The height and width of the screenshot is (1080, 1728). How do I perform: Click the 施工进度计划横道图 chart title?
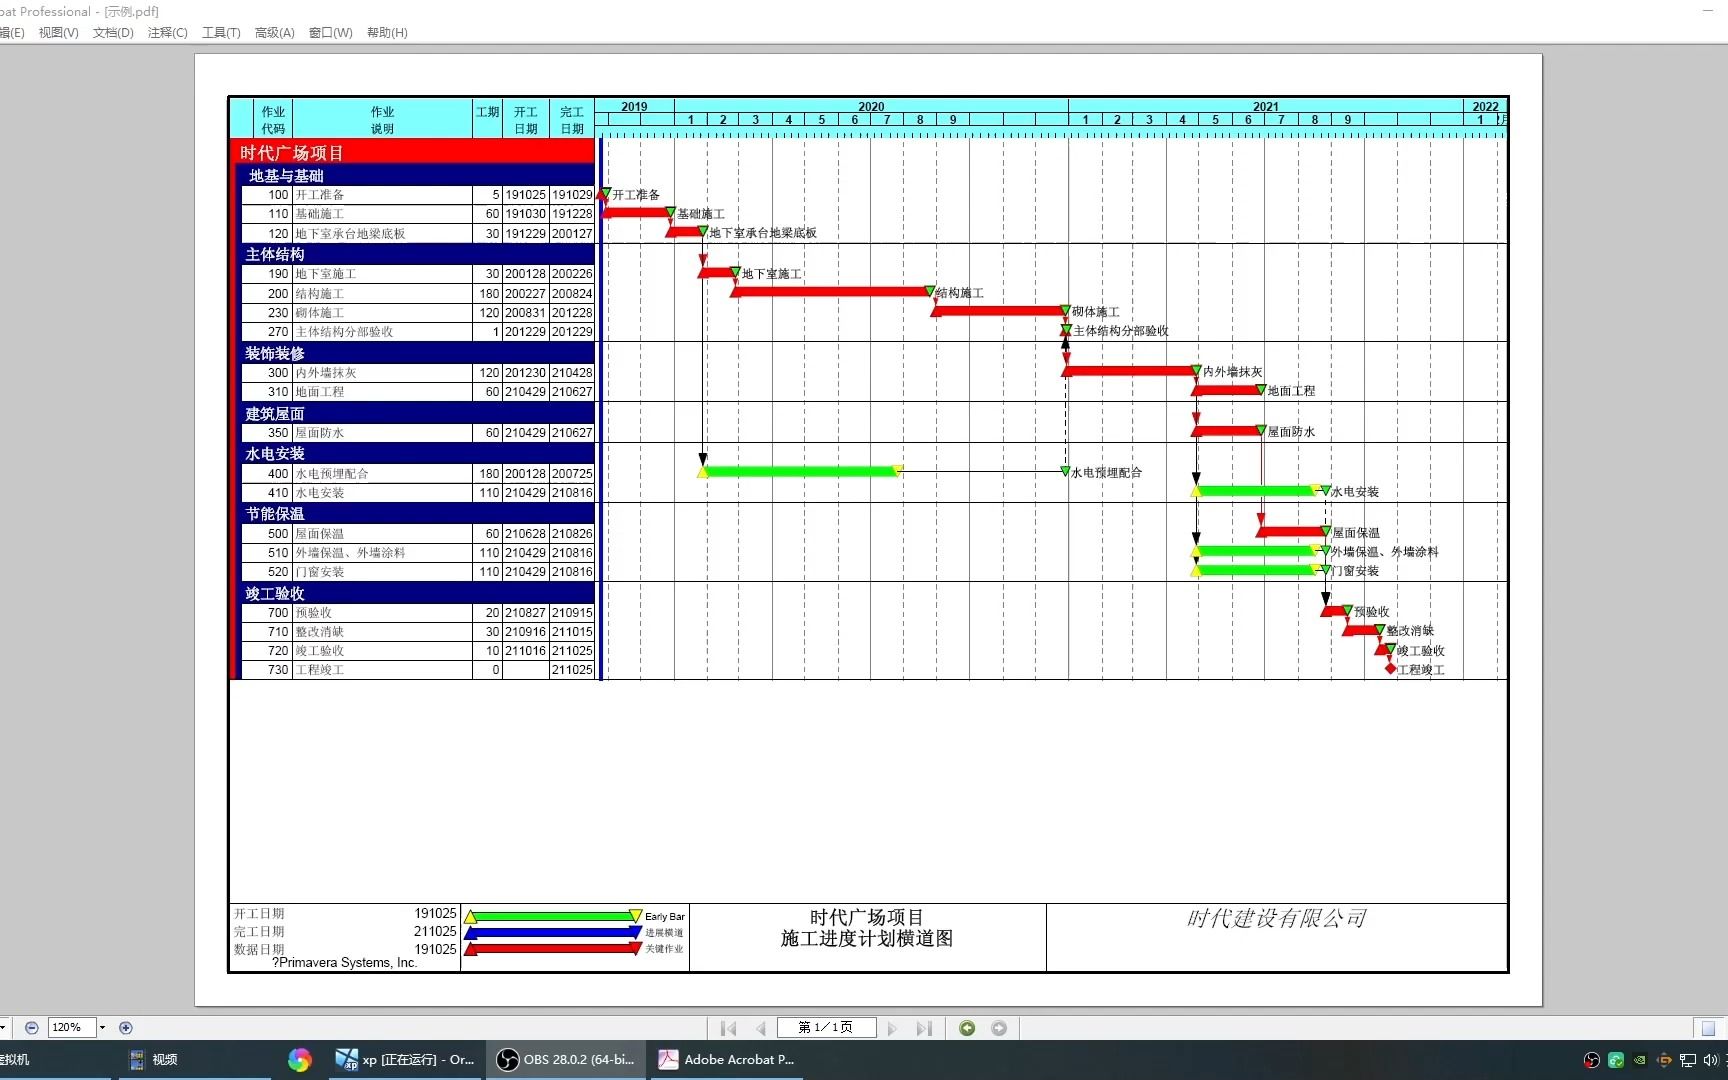[867, 939]
